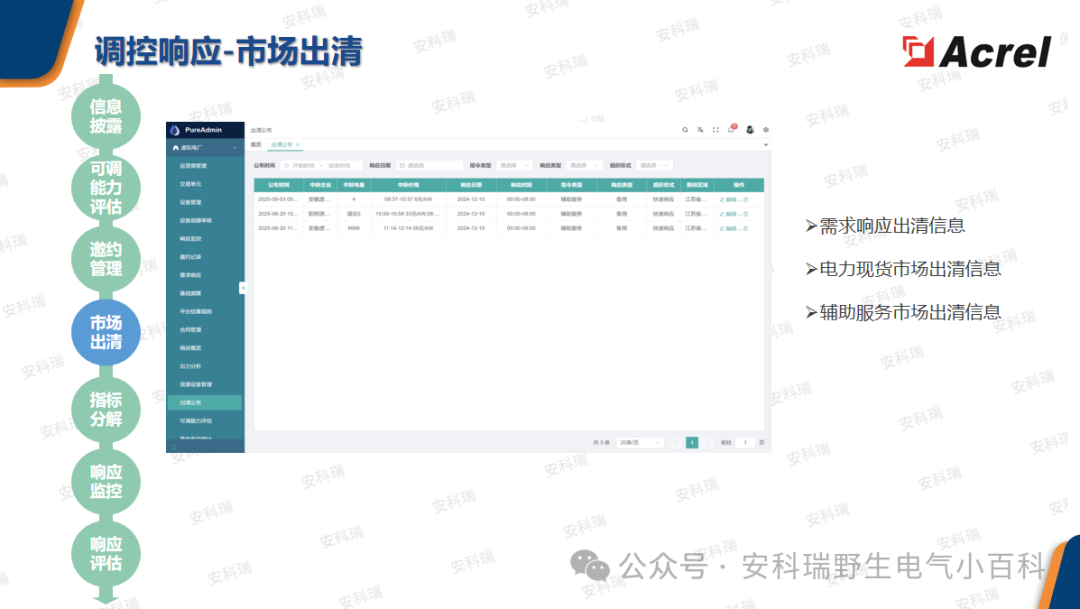The width and height of the screenshot is (1080, 609).
Task: Open the 20条/页 page size dropdown
Action: point(640,442)
